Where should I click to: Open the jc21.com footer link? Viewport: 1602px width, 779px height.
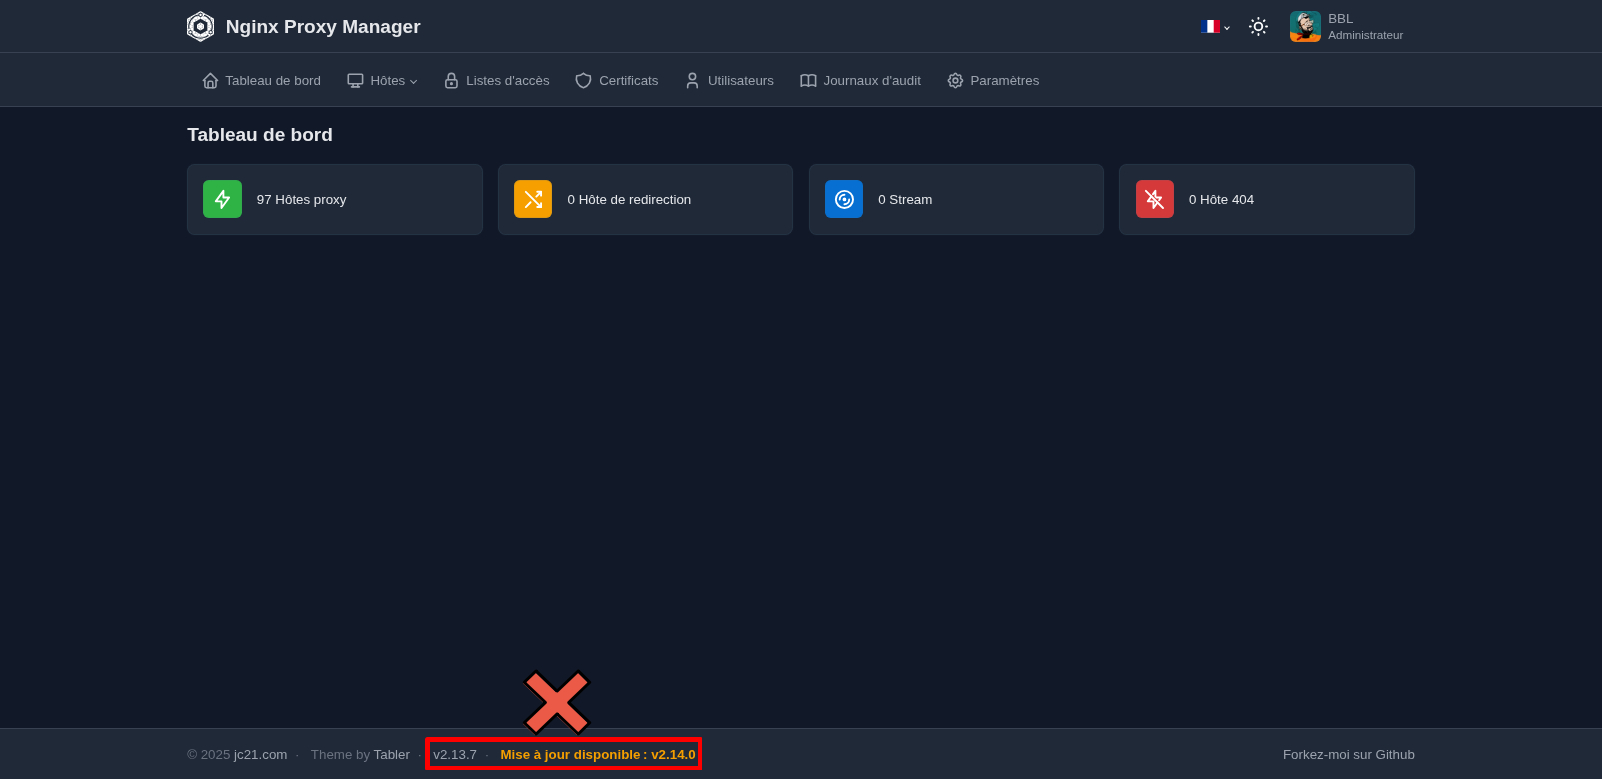(x=260, y=755)
